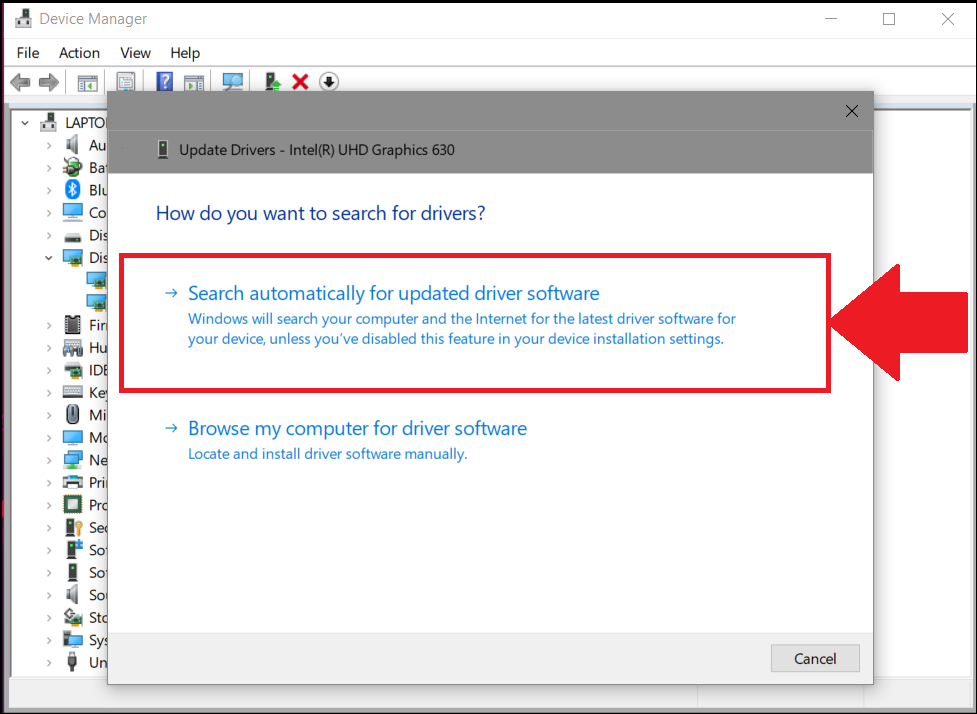977x714 pixels.
Task: Open the View menu
Action: point(134,53)
